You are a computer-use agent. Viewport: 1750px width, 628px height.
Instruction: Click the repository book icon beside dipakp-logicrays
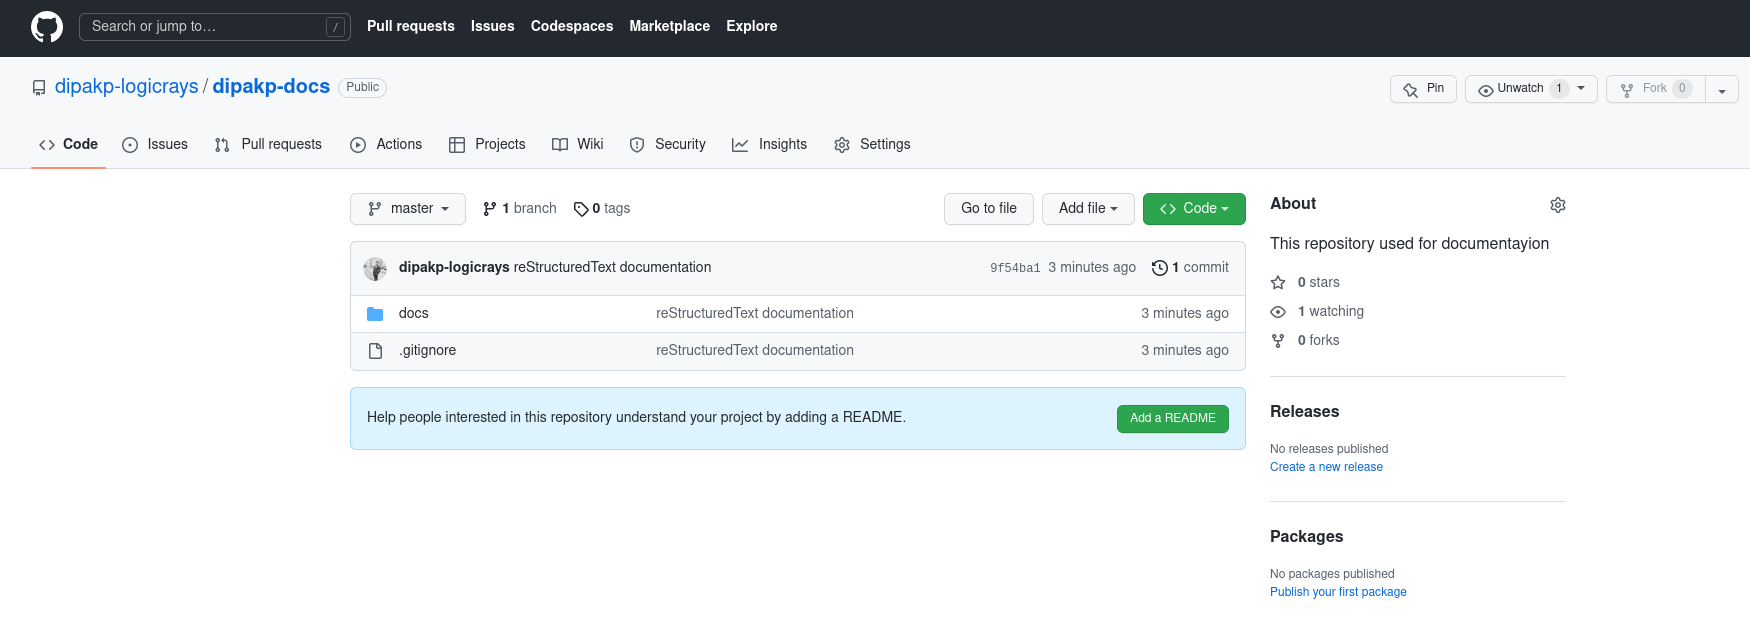39,88
